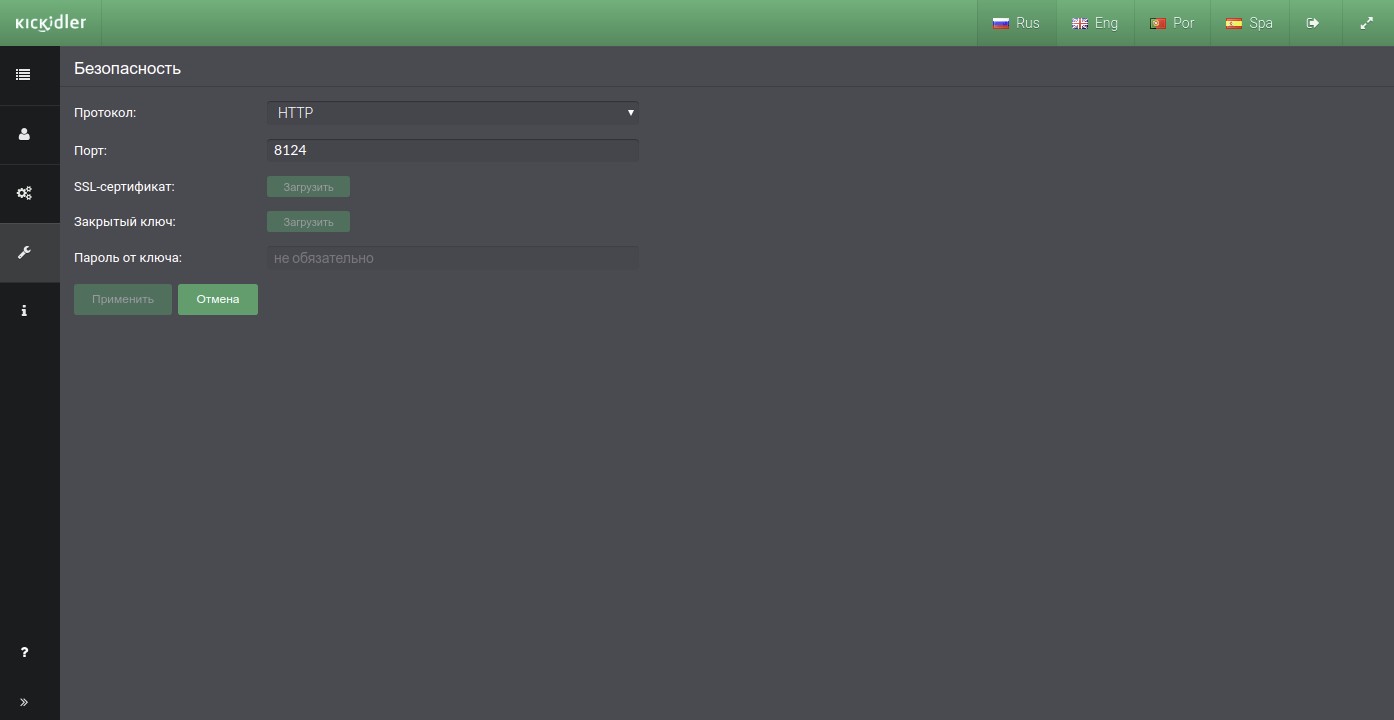Open the gears settings sidebar icon
This screenshot has width=1394, height=720.
pos(24,193)
